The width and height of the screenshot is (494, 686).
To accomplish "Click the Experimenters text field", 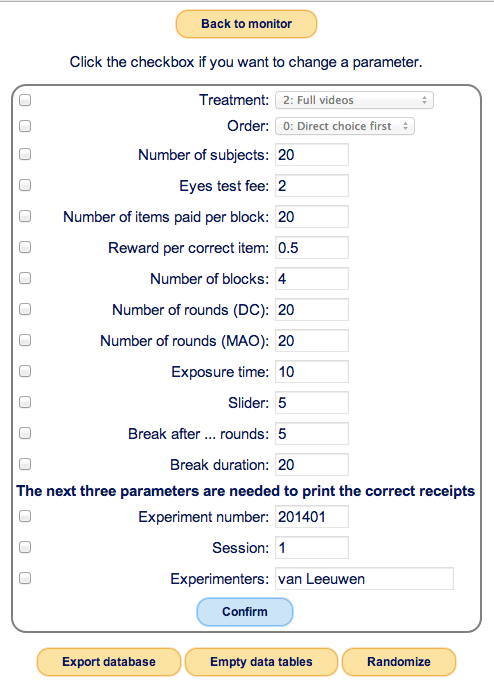I will point(364,579).
